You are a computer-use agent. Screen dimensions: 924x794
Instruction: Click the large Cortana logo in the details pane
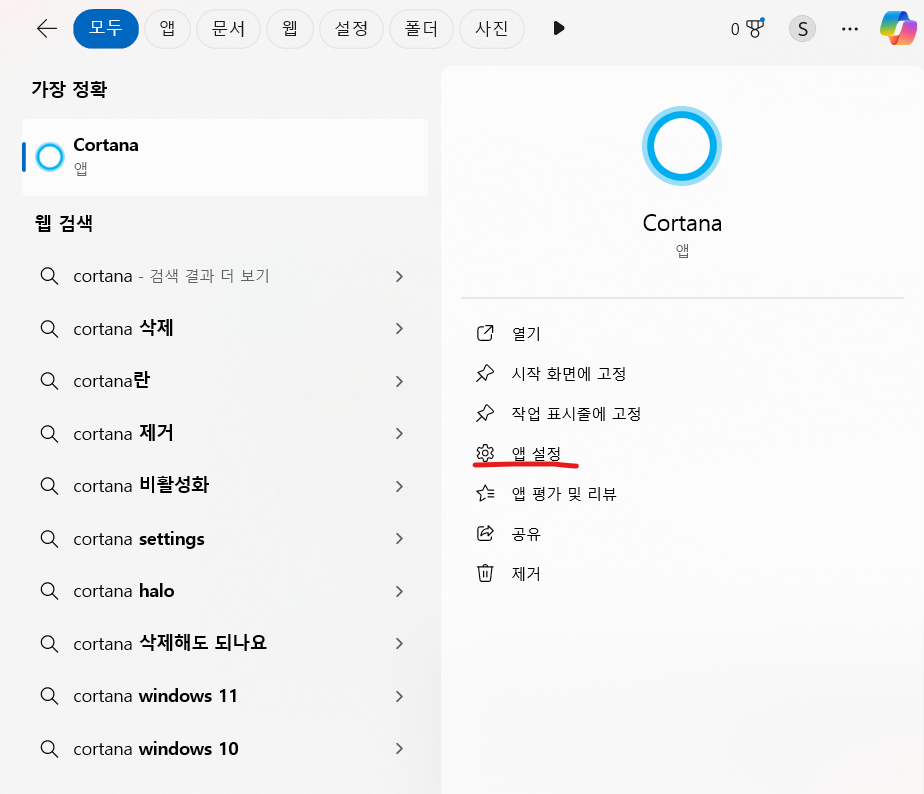click(x=682, y=146)
